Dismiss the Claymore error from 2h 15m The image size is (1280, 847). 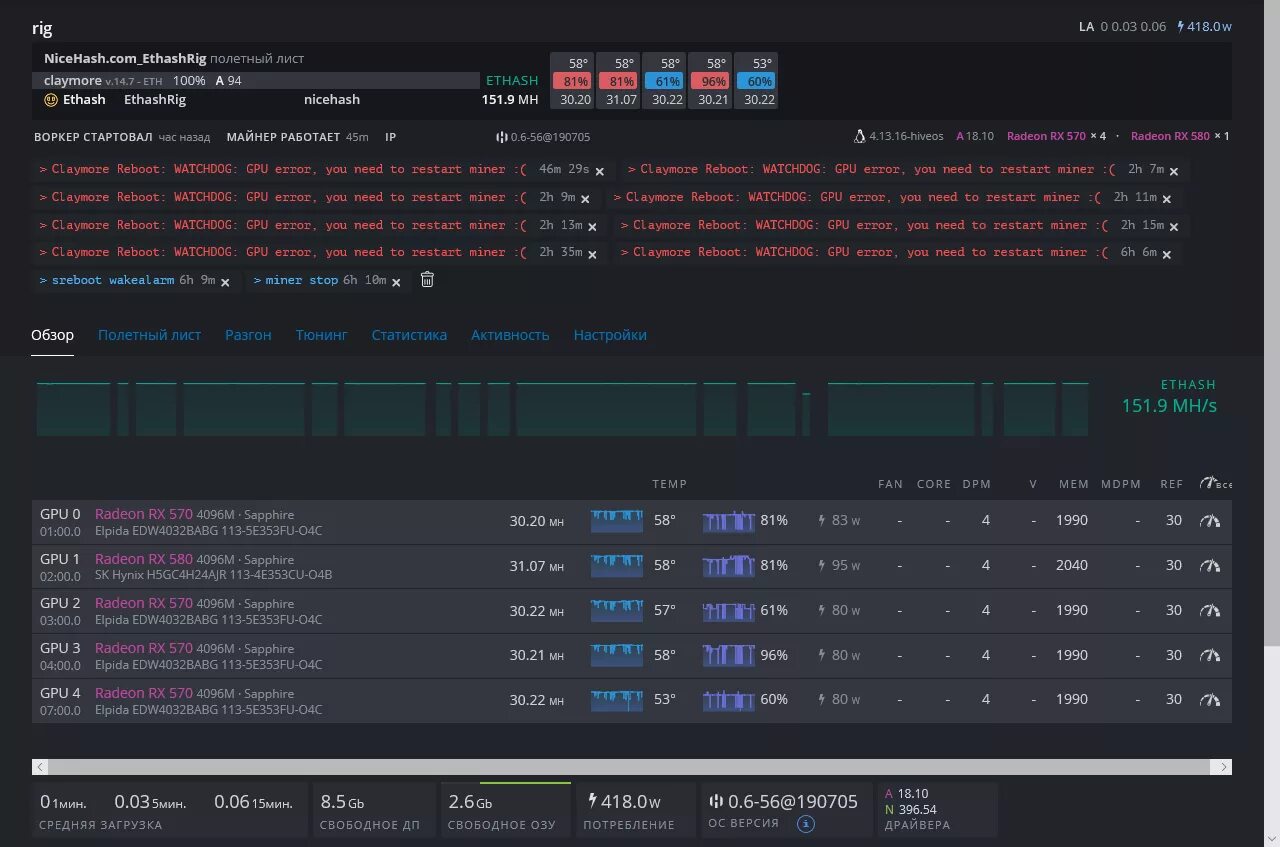1174,227
